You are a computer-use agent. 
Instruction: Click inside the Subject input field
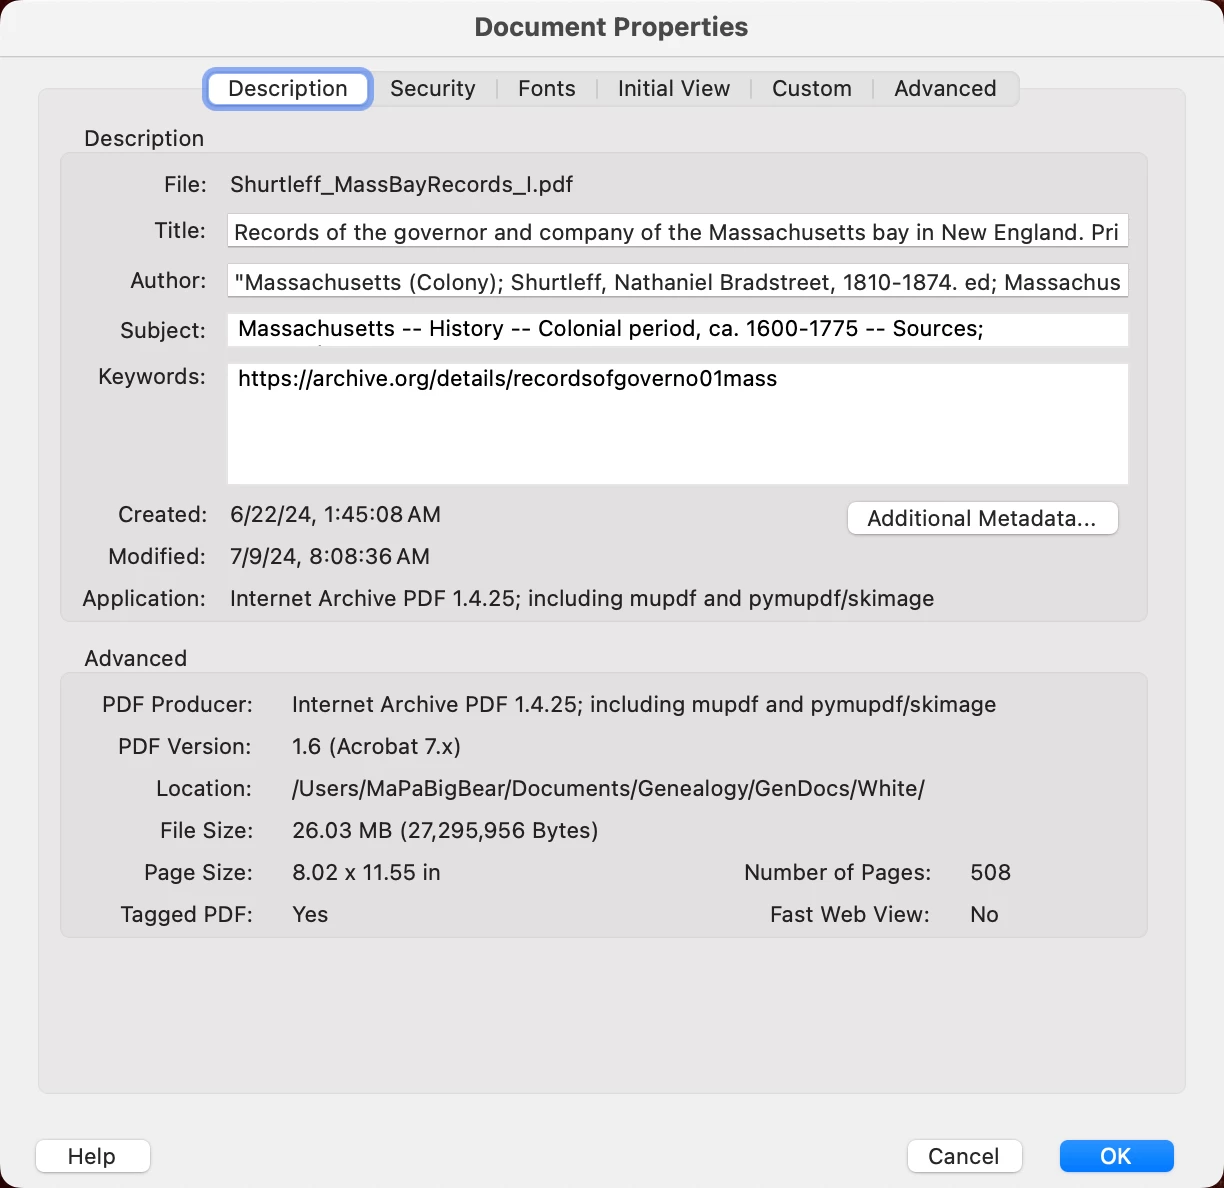pos(678,330)
